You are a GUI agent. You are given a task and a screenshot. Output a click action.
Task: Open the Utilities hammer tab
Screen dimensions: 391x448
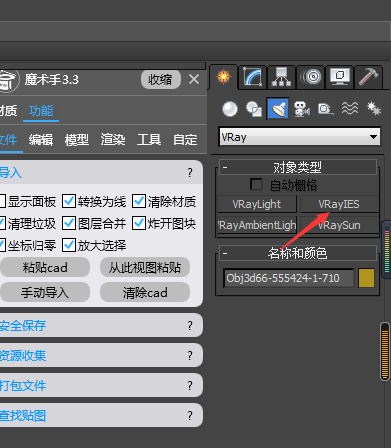coord(368,77)
